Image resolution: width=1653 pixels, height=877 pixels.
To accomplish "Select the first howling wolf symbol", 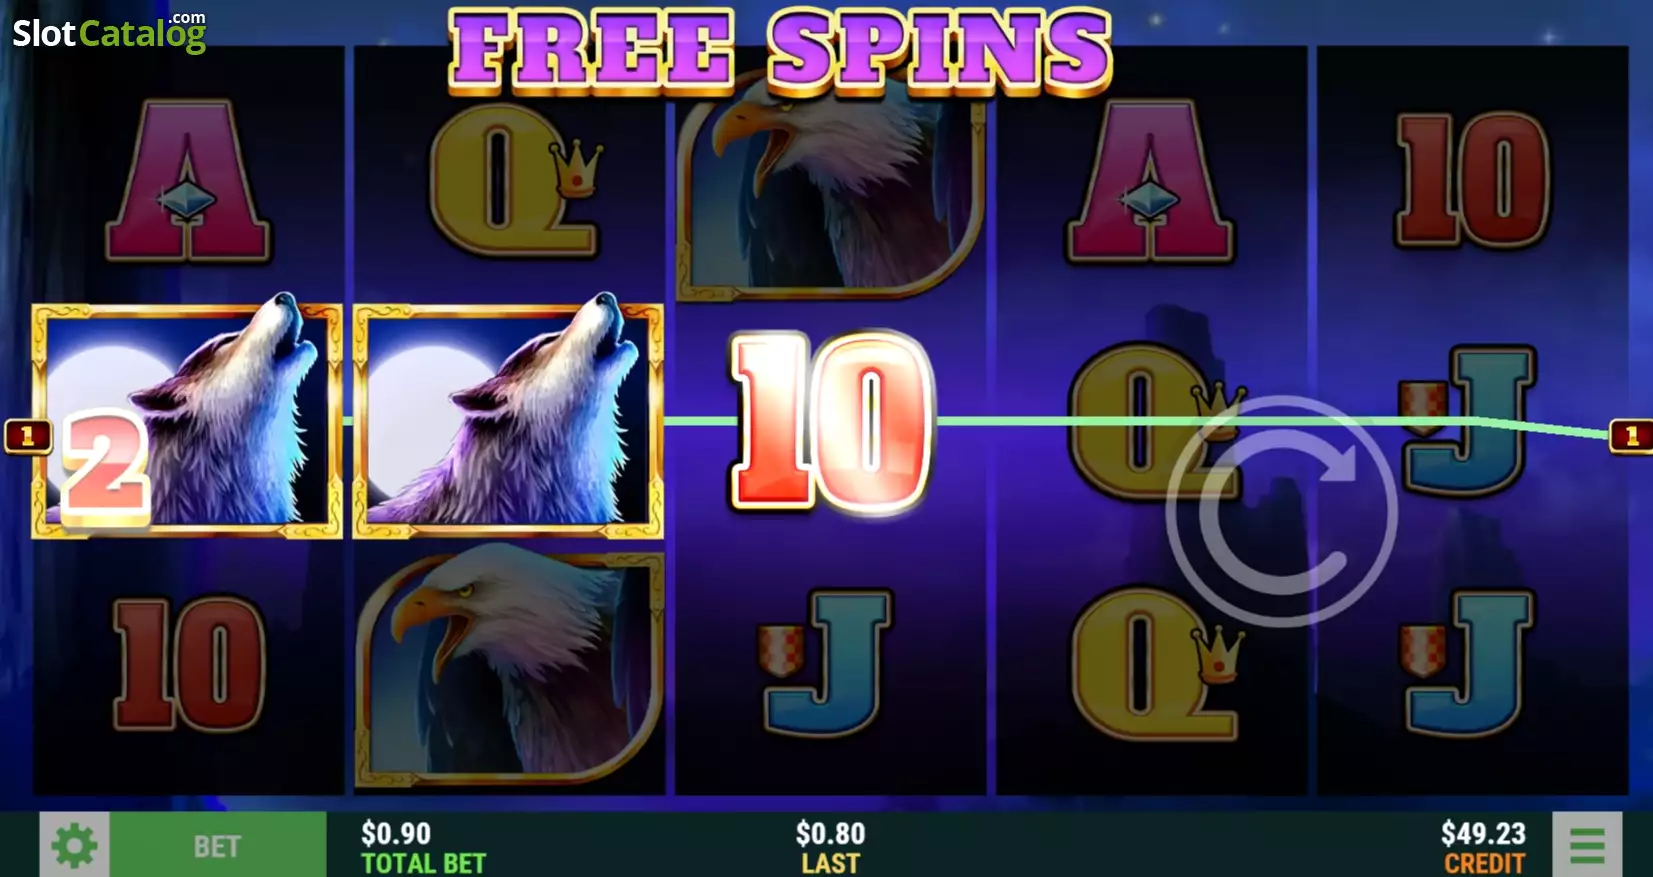I will point(187,421).
